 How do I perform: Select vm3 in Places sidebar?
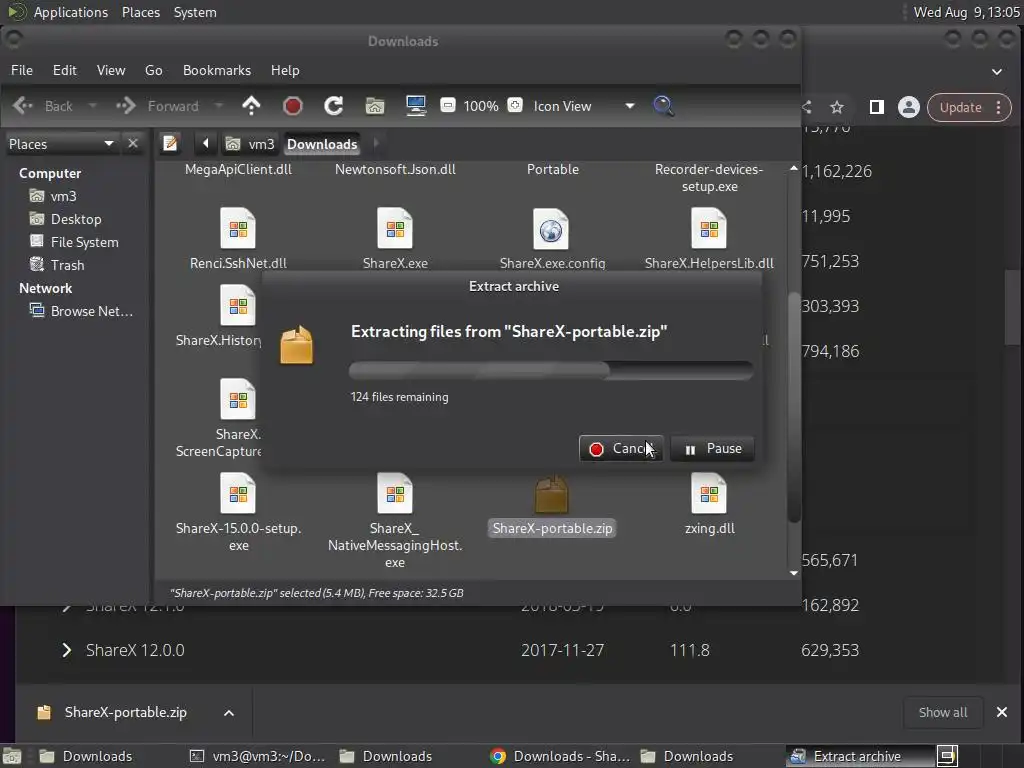[54, 196]
